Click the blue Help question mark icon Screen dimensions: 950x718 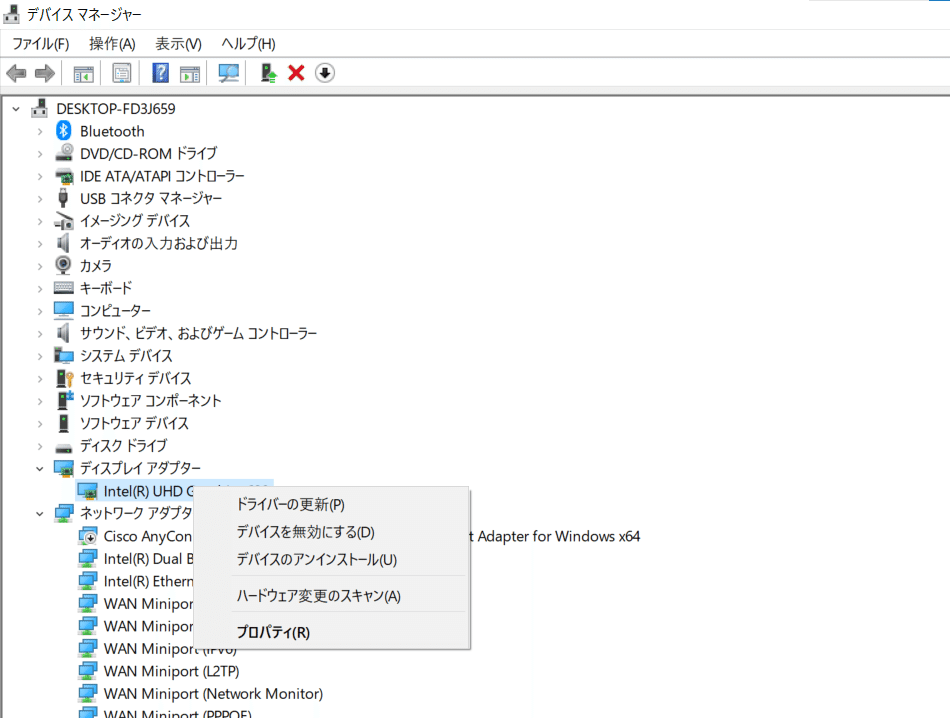tap(161, 73)
